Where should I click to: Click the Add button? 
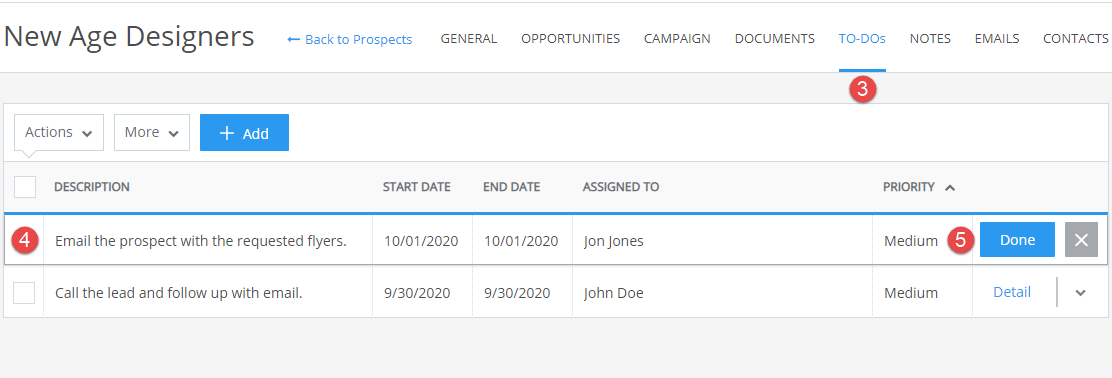(244, 133)
